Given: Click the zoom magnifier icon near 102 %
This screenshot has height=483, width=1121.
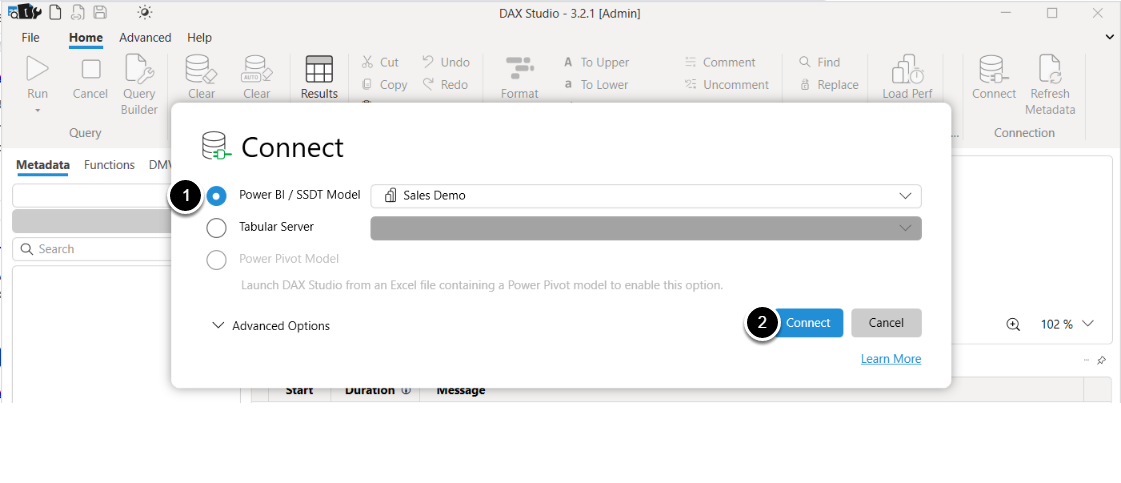Looking at the screenshot, I should (x=1013, y=324).
